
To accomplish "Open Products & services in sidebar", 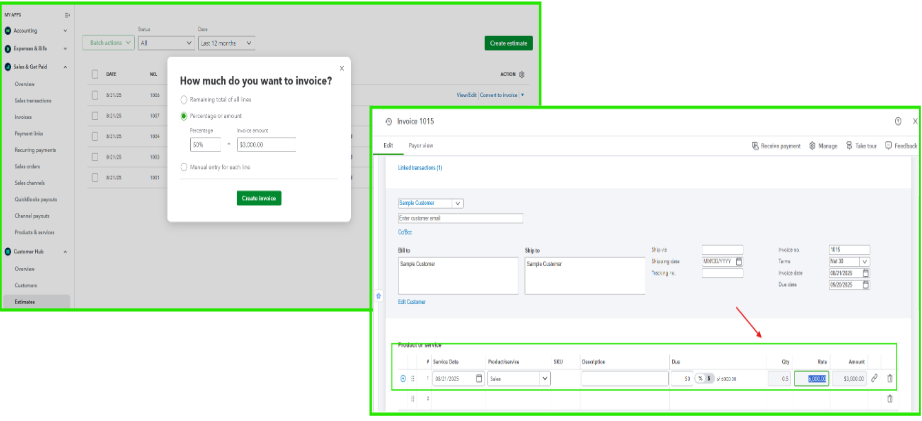I will pyautogui.click(x=35, y=232).
